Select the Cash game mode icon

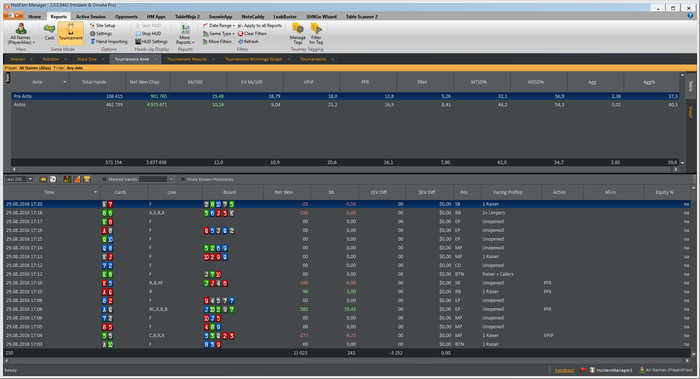point(49,33)
